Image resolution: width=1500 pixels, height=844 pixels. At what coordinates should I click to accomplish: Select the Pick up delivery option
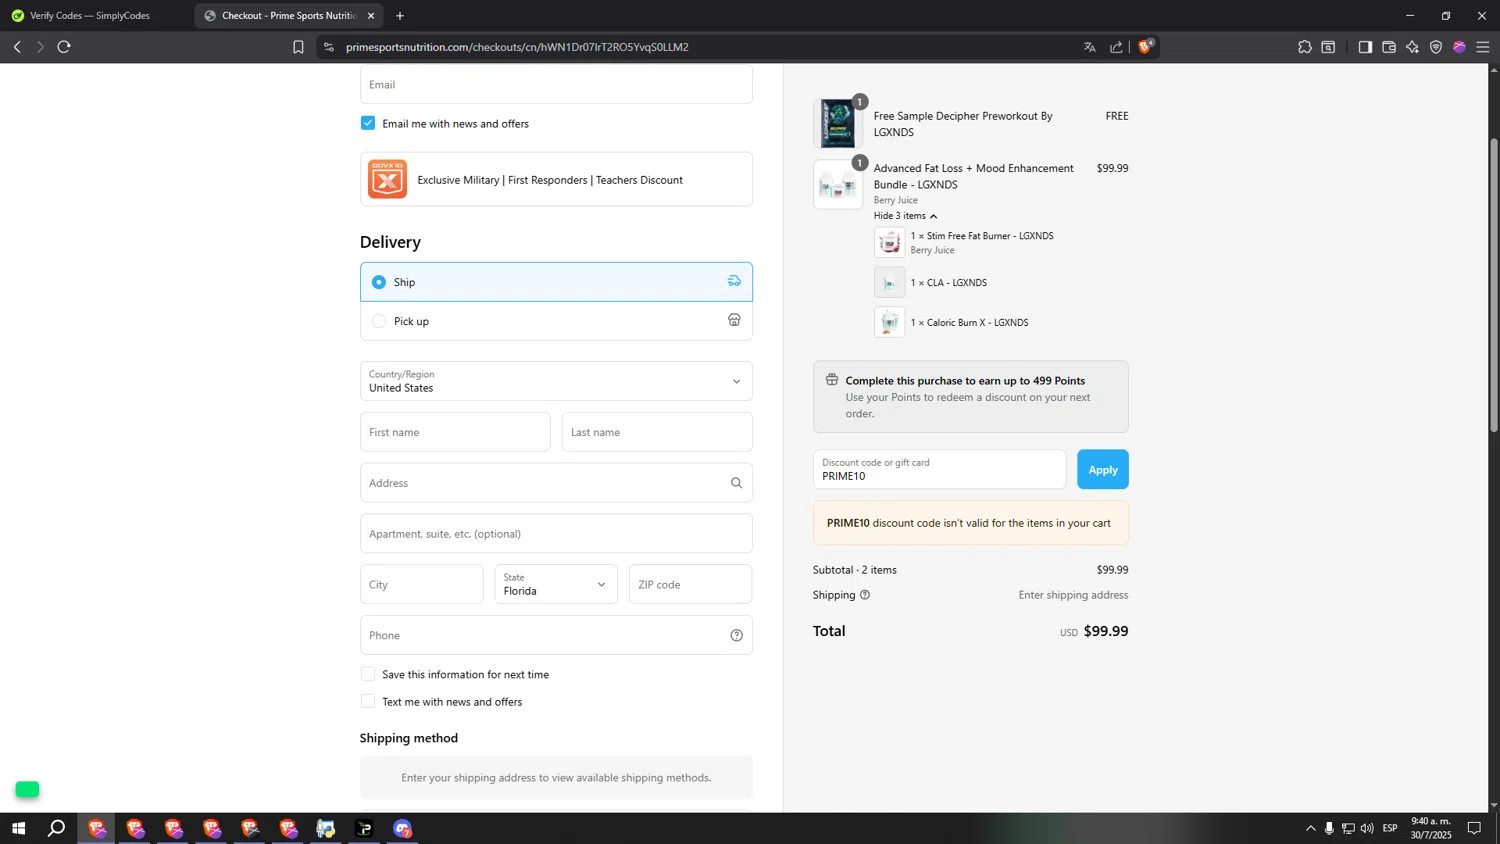[x=379, y=321]
